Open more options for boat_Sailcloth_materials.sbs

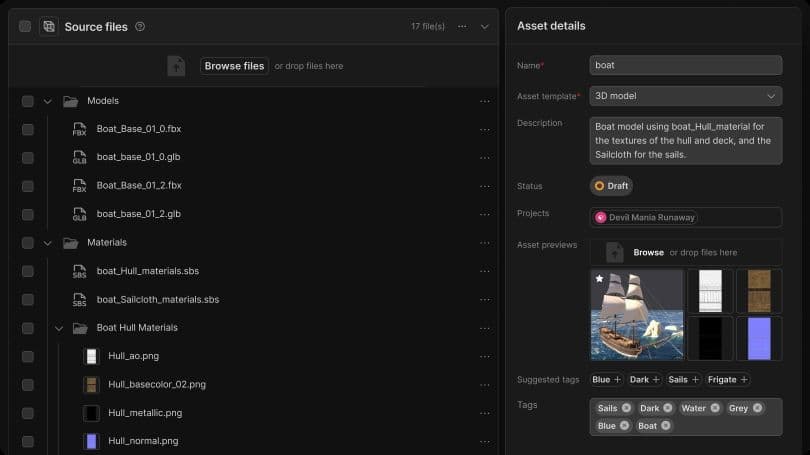pyautogui.click(x=485, y=300)
